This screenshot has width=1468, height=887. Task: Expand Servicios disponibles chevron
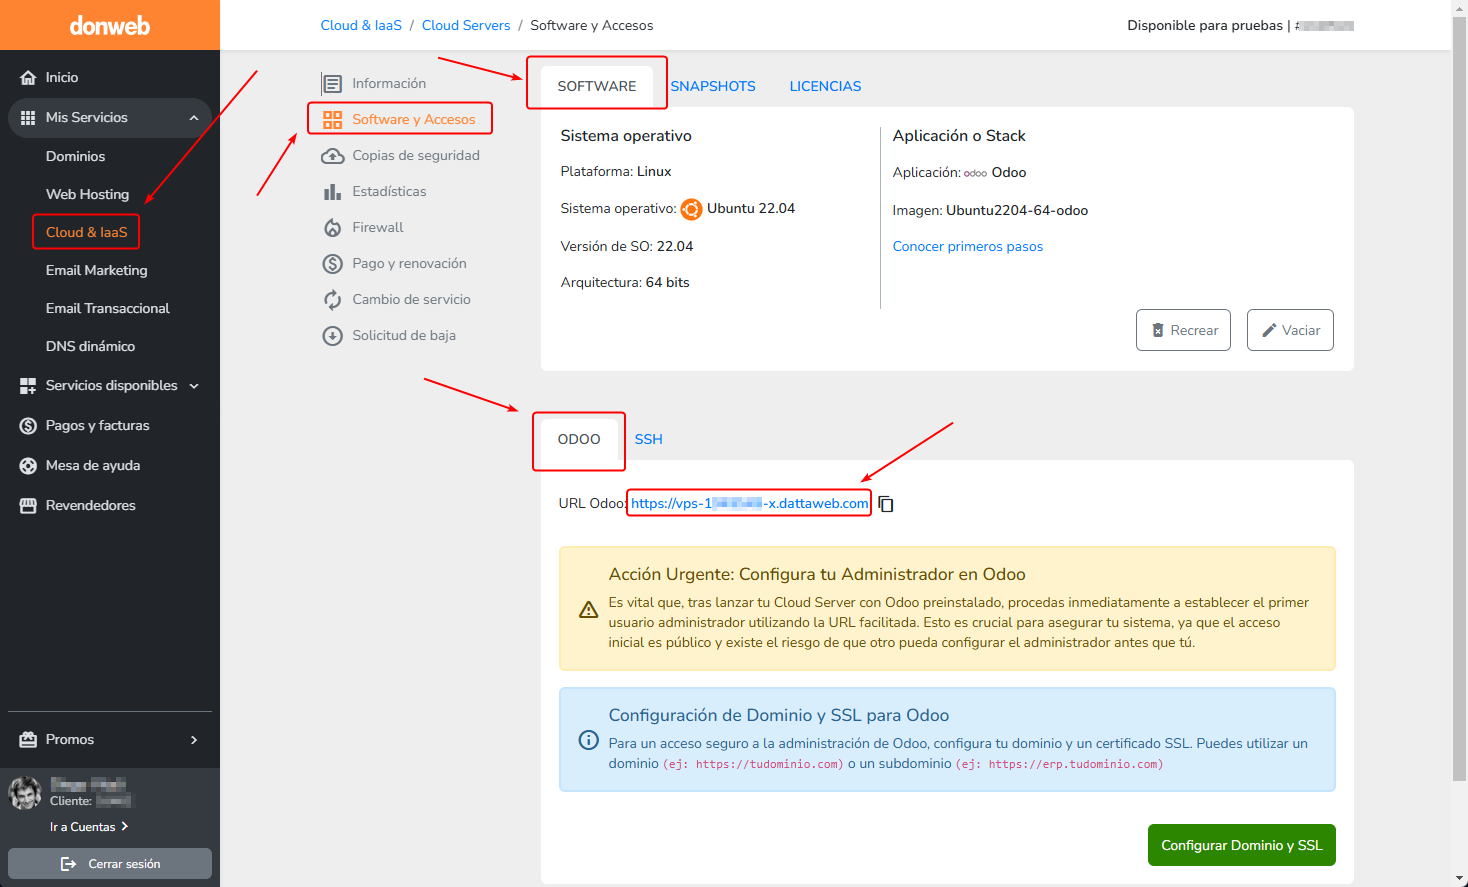pos(194,386)
